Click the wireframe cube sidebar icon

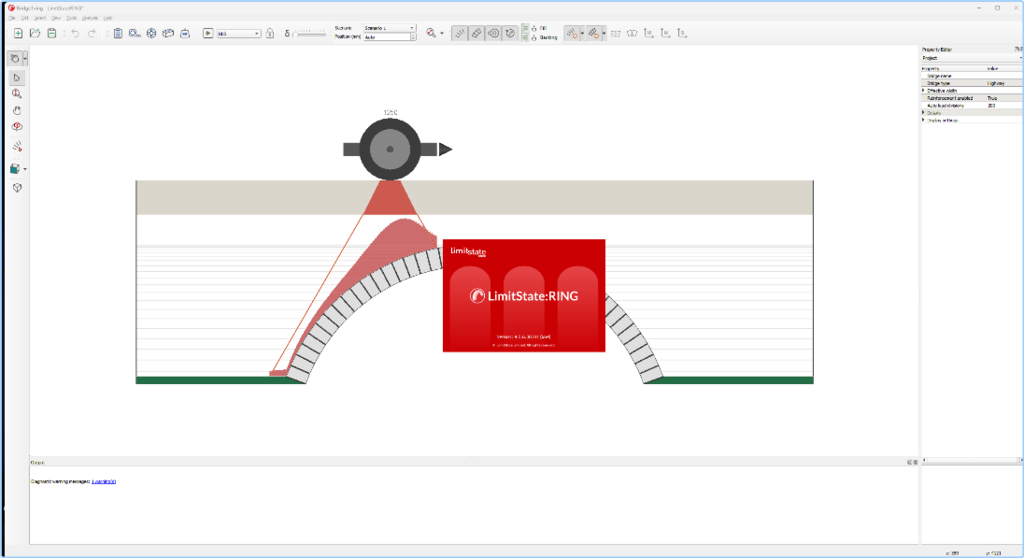17,188
